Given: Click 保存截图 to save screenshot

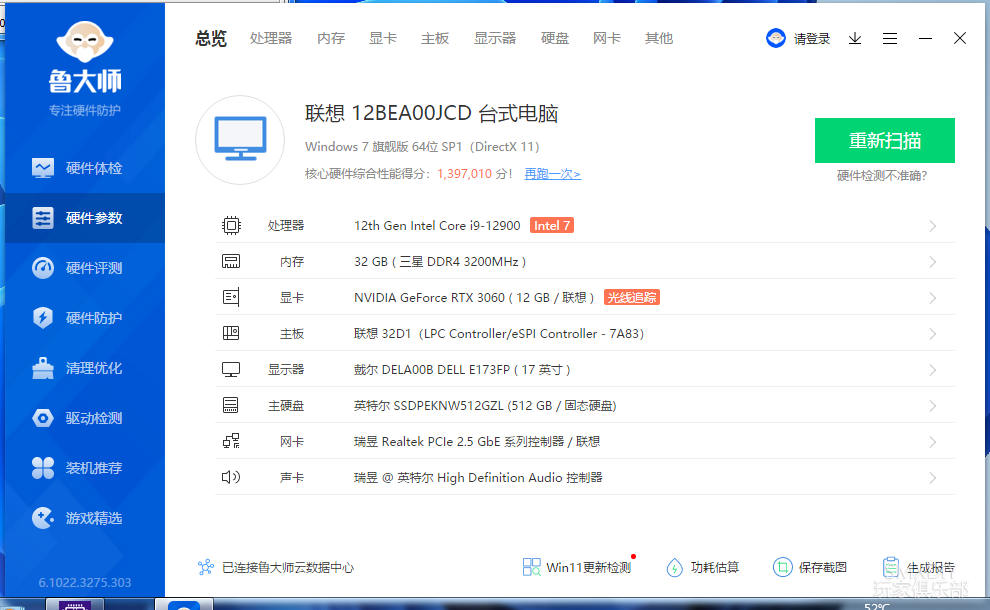Looking at the screenshot, I should 810,567.
